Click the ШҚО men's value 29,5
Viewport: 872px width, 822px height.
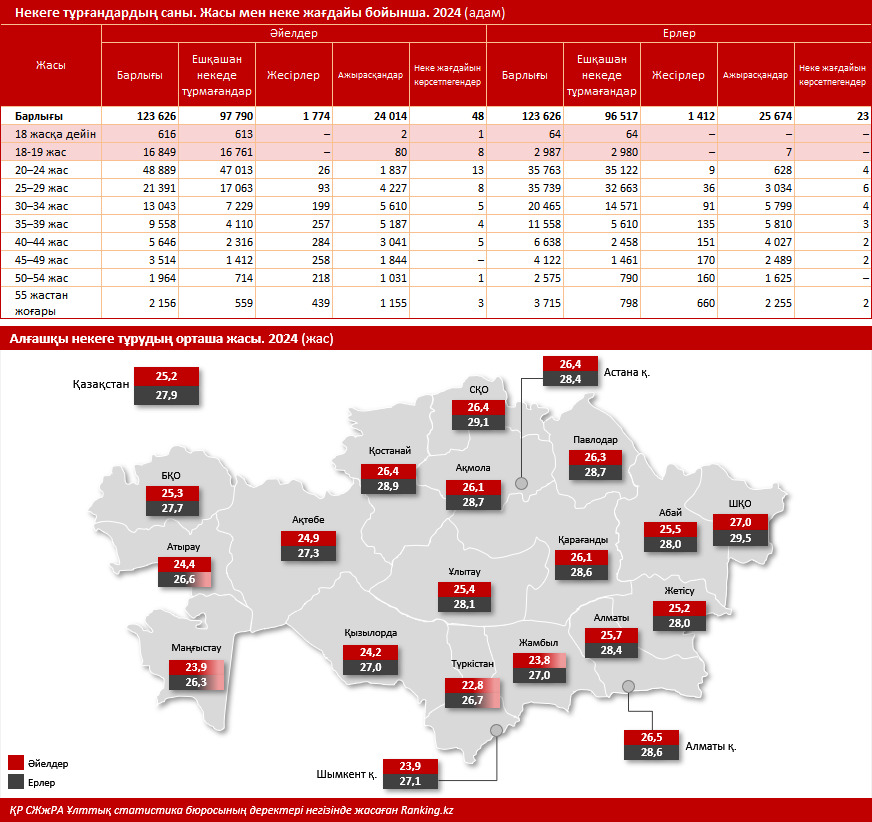(740, 538)
